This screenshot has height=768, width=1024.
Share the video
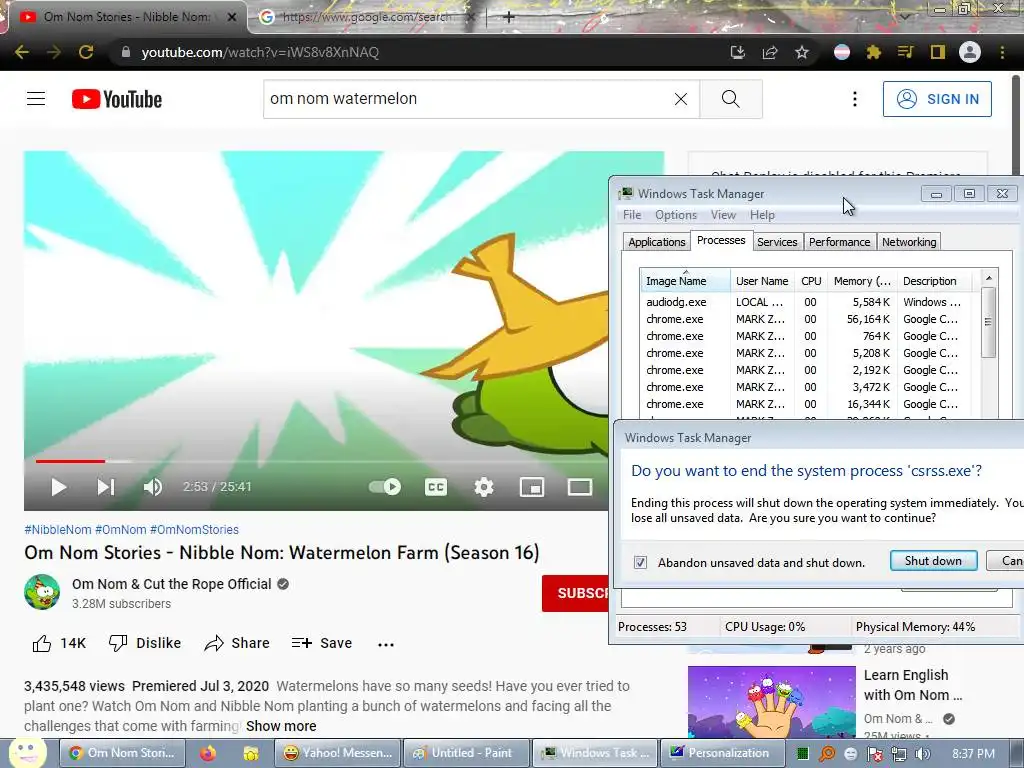tap(237, 643)
